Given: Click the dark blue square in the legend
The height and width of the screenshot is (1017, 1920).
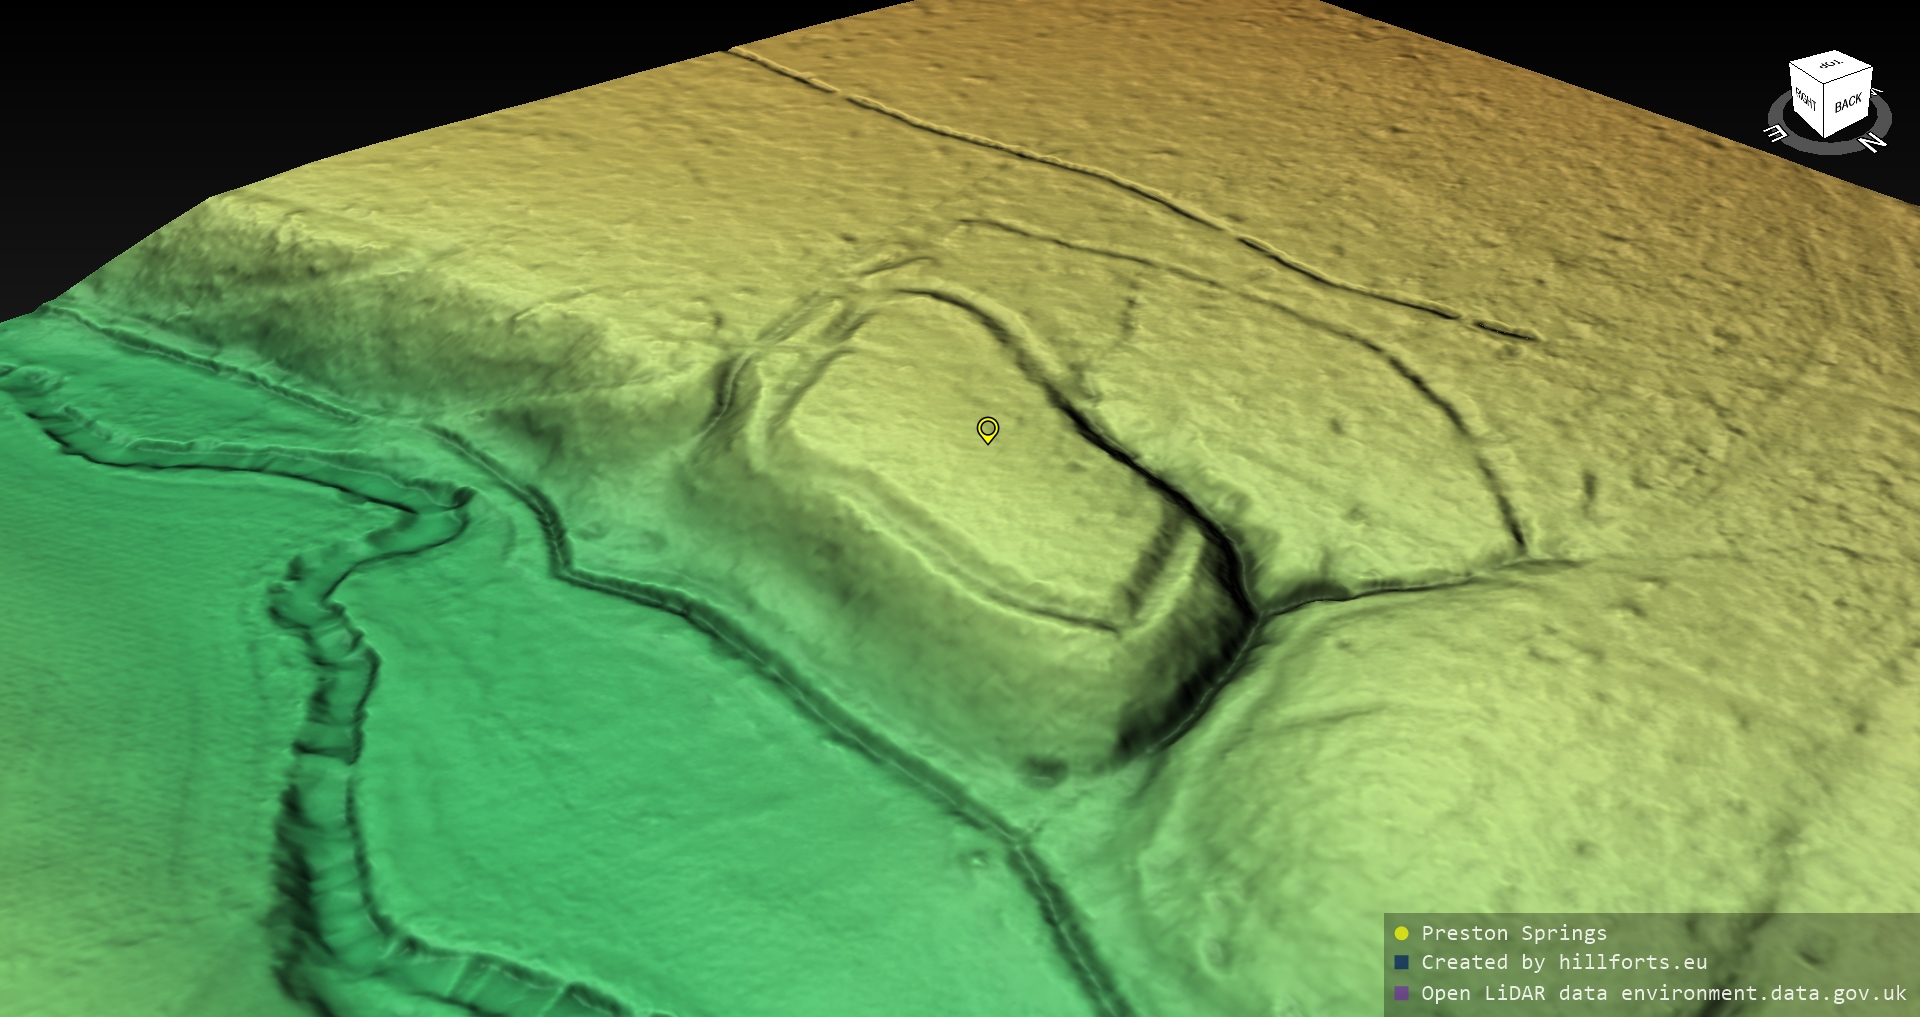Looking at the screenshot, I should (1401, 962).
